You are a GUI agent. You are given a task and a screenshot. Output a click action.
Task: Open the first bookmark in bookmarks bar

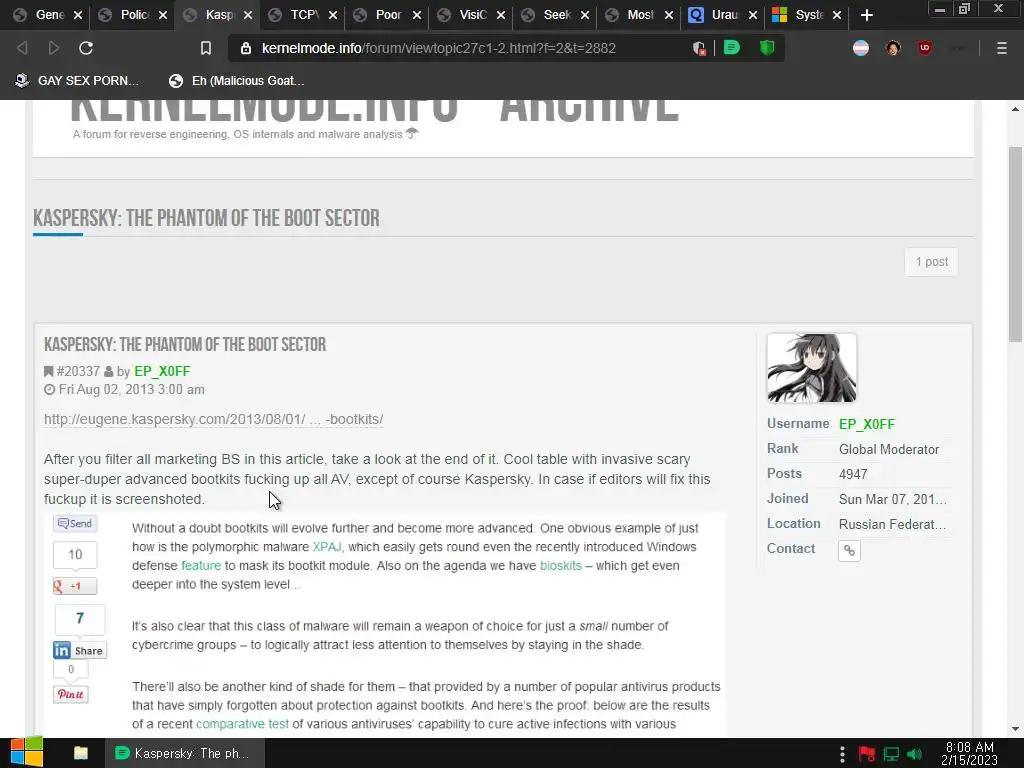click(77, 81)
